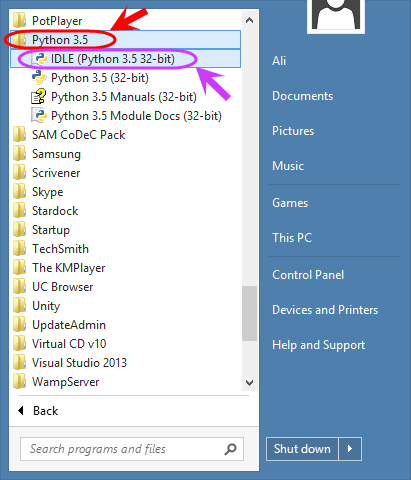The image size is (411, 480).
Task: Click the WampServer folder icon
Action: tap(19, 382)
